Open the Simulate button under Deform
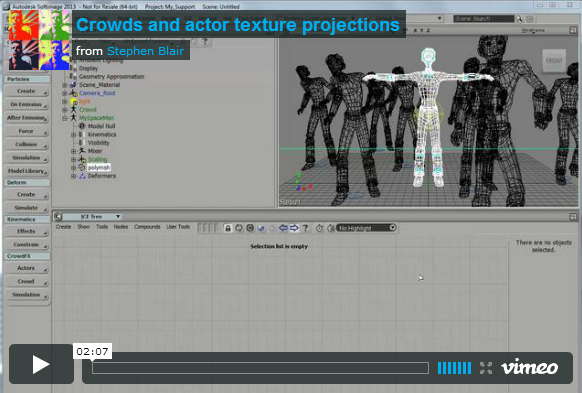The height and width of the screenshot is (393, 582). (27, 208)
